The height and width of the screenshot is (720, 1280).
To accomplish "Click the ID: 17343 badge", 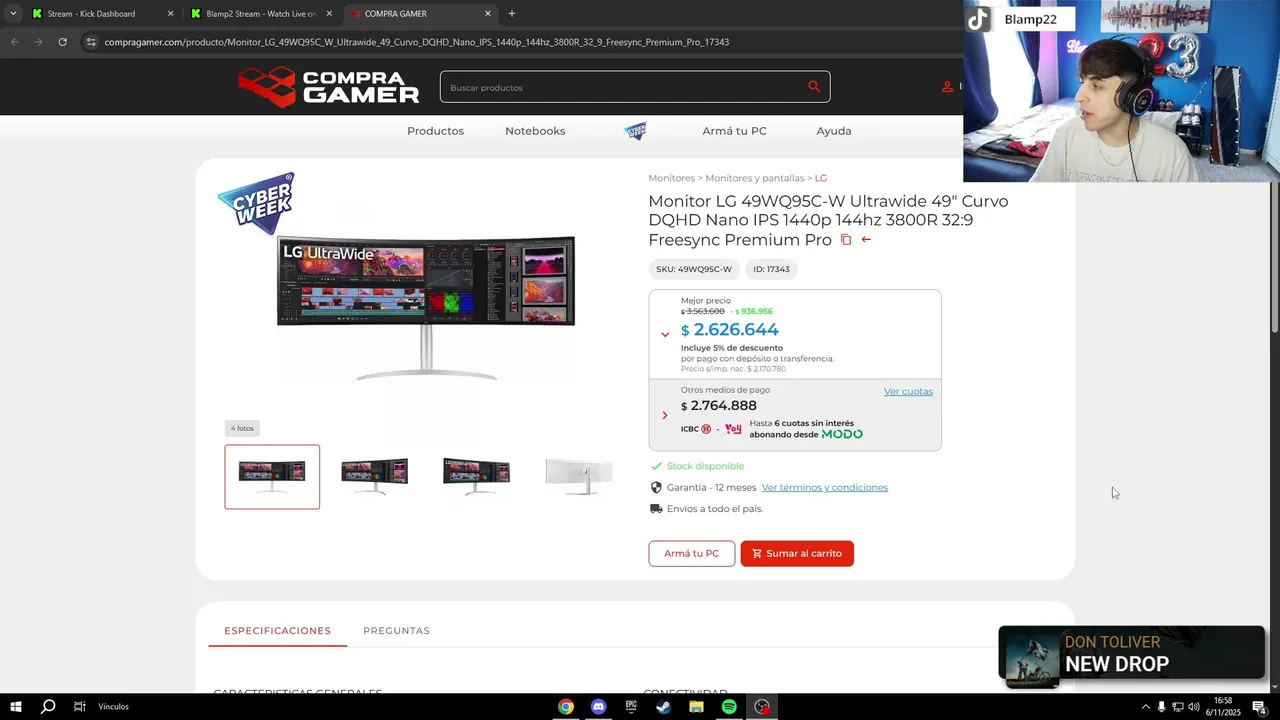I will point(771,269).
